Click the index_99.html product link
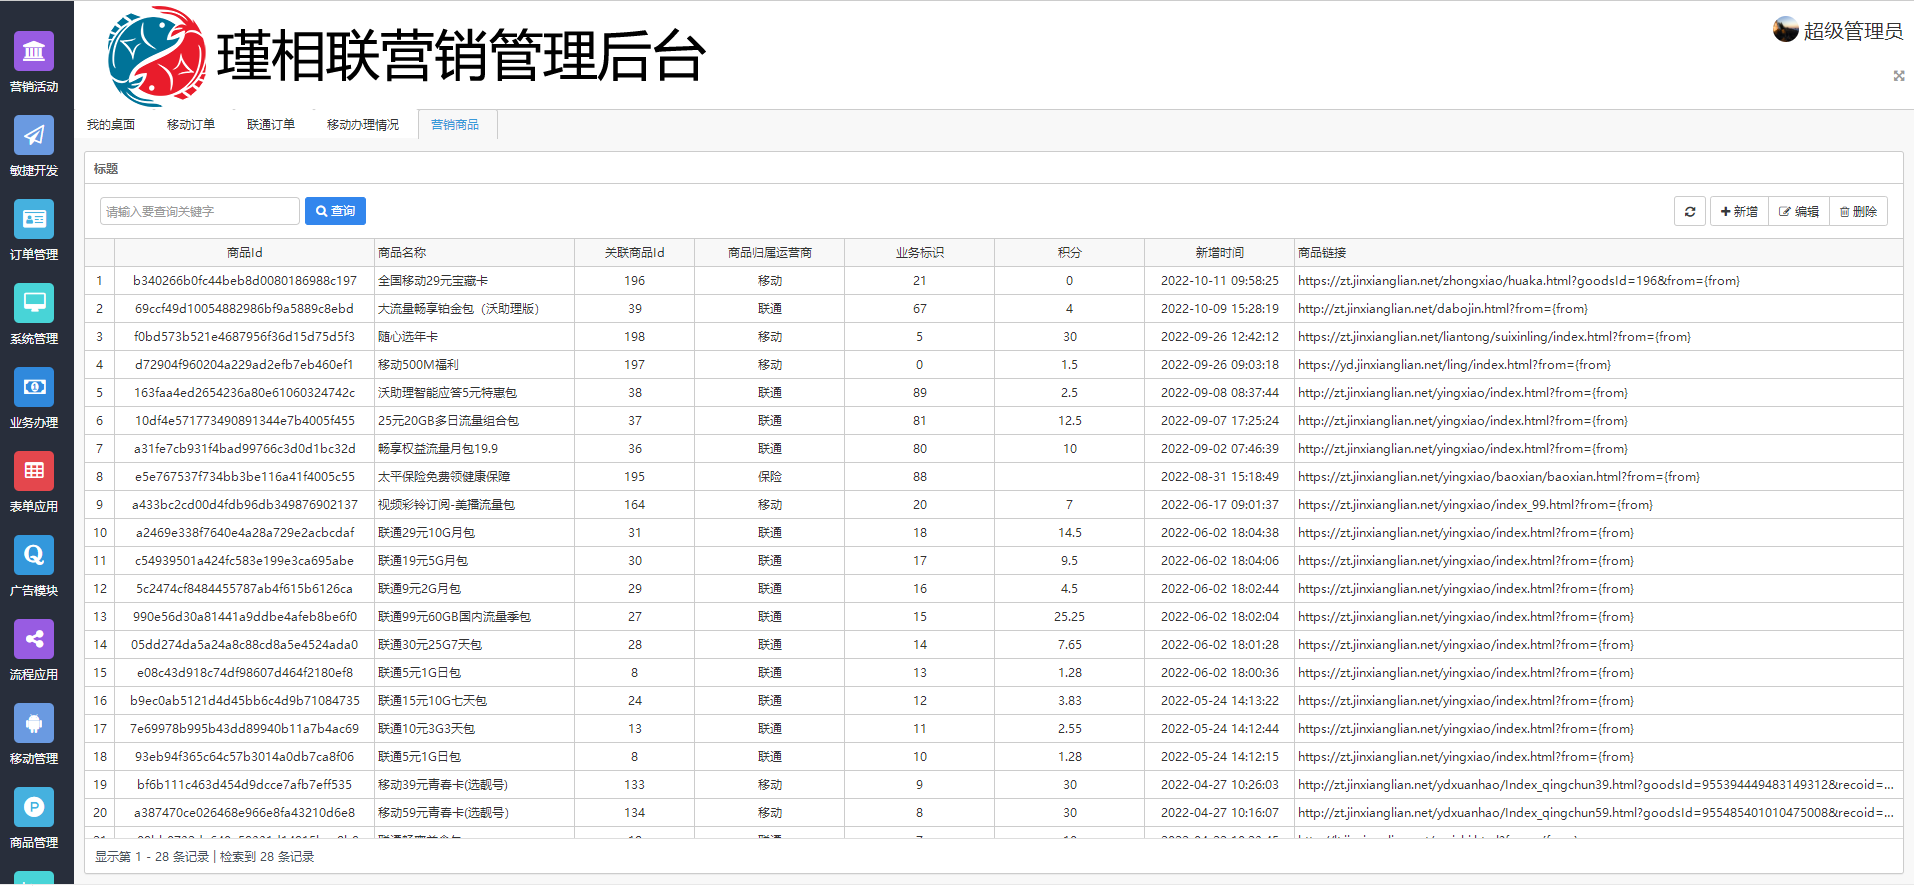 (x=1476, y=505)
